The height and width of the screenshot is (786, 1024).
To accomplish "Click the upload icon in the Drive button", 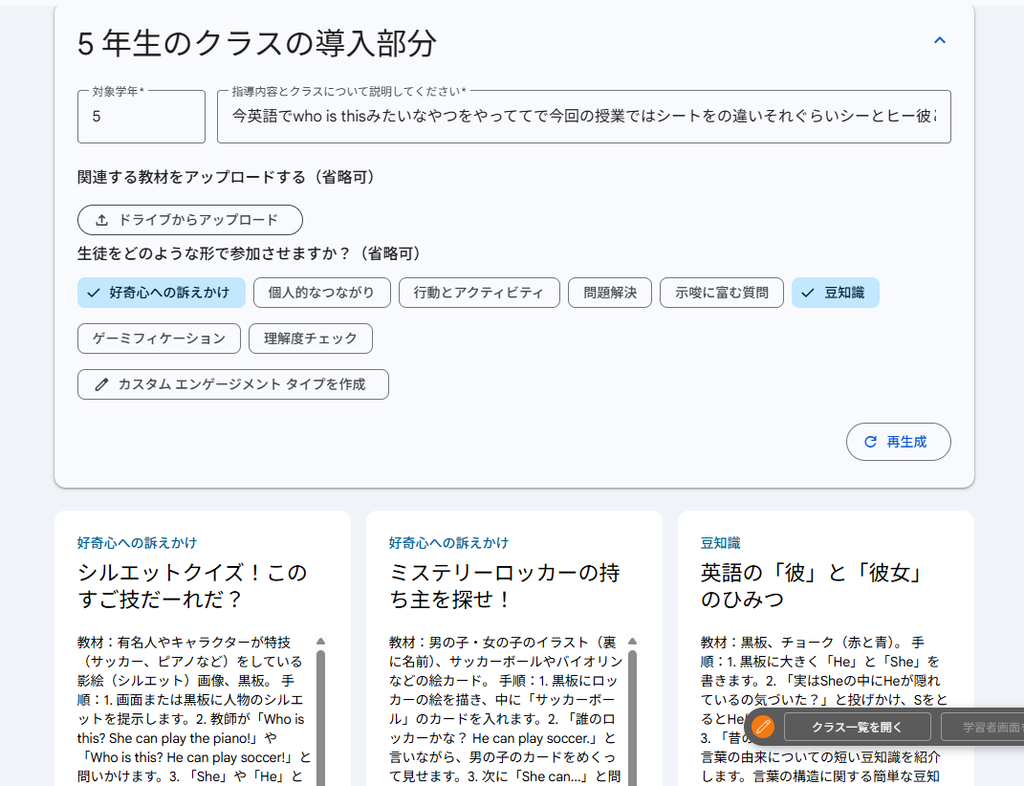I will click(x=102, y=220).
